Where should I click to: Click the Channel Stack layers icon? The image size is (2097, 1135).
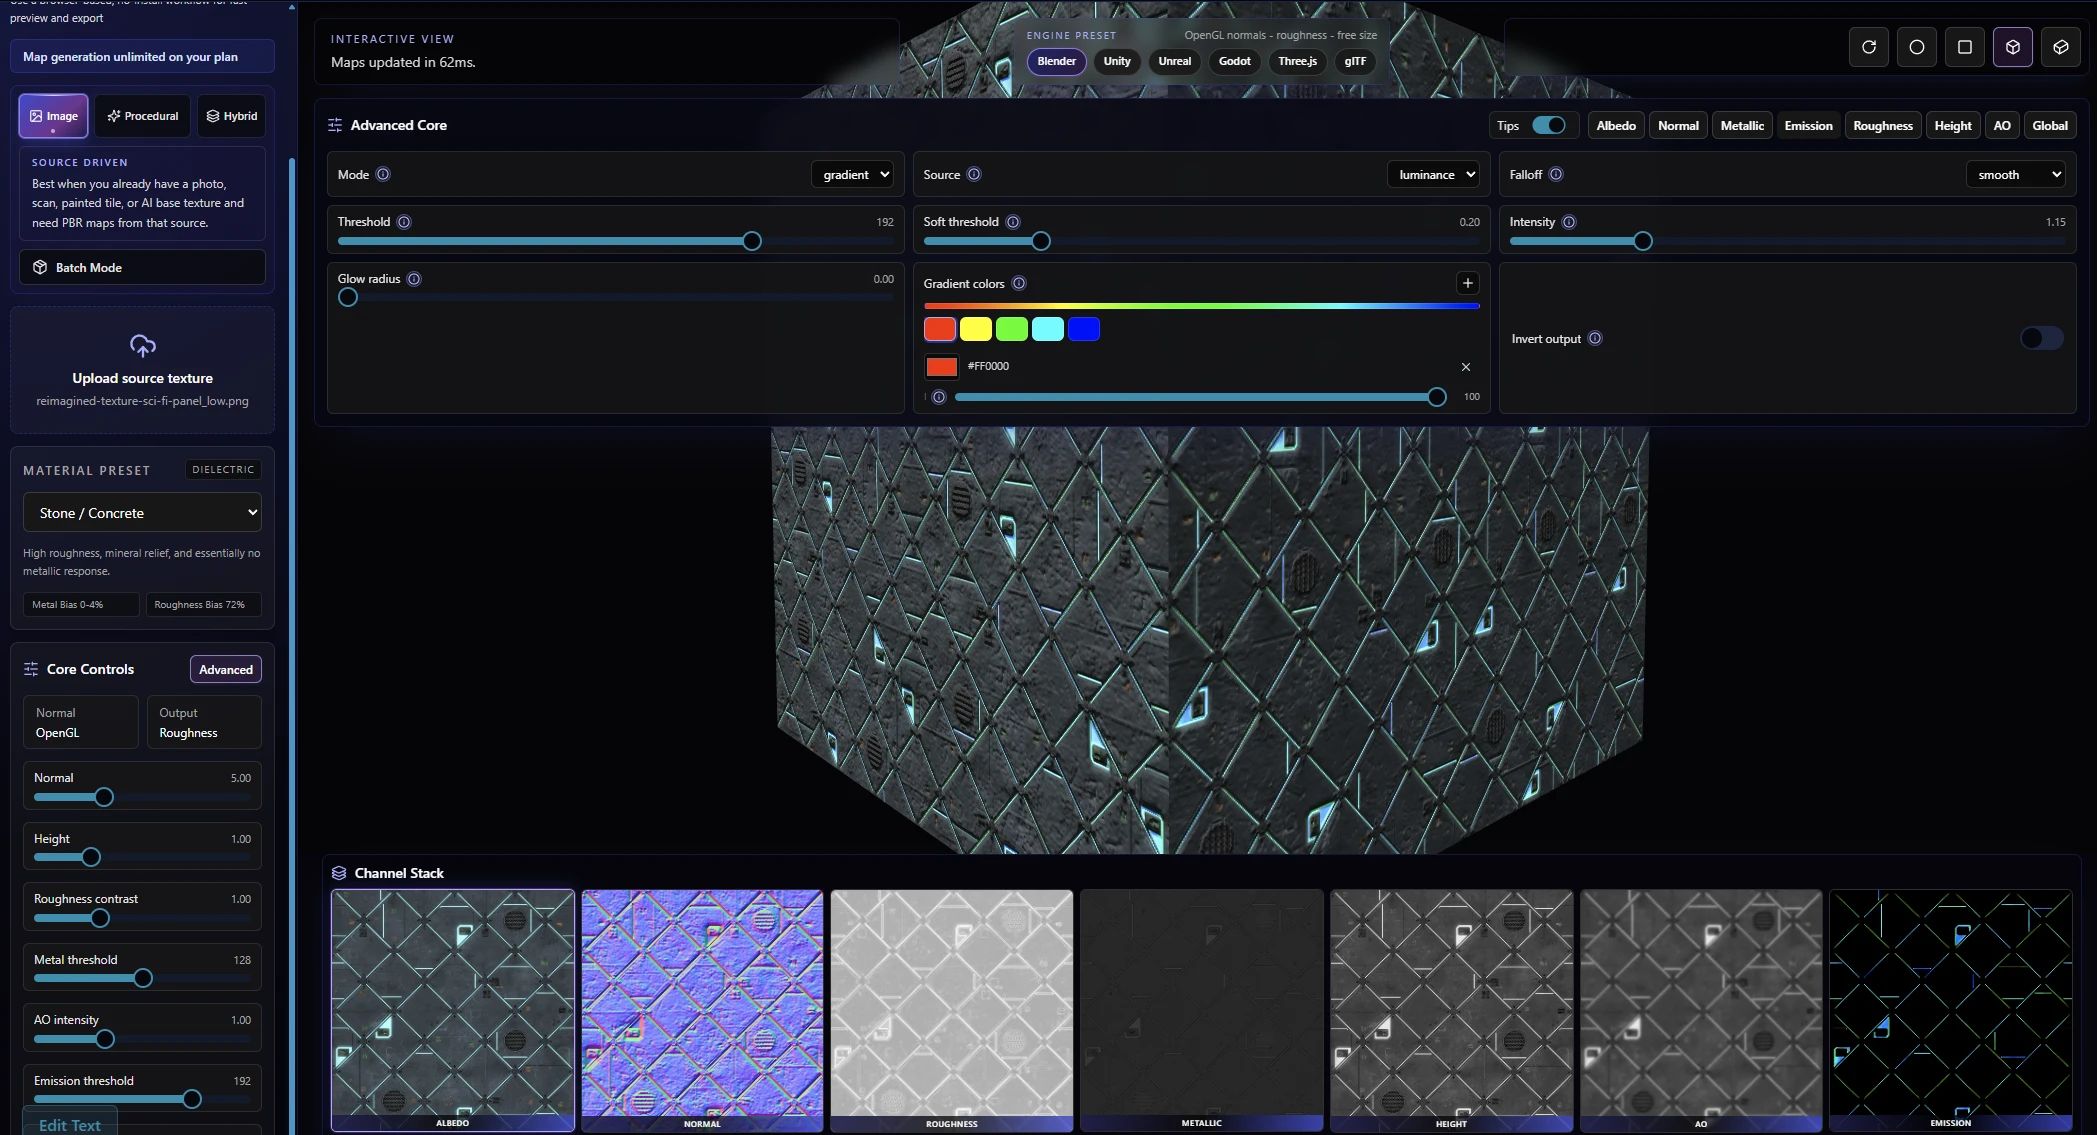click(x=339, y=873)
